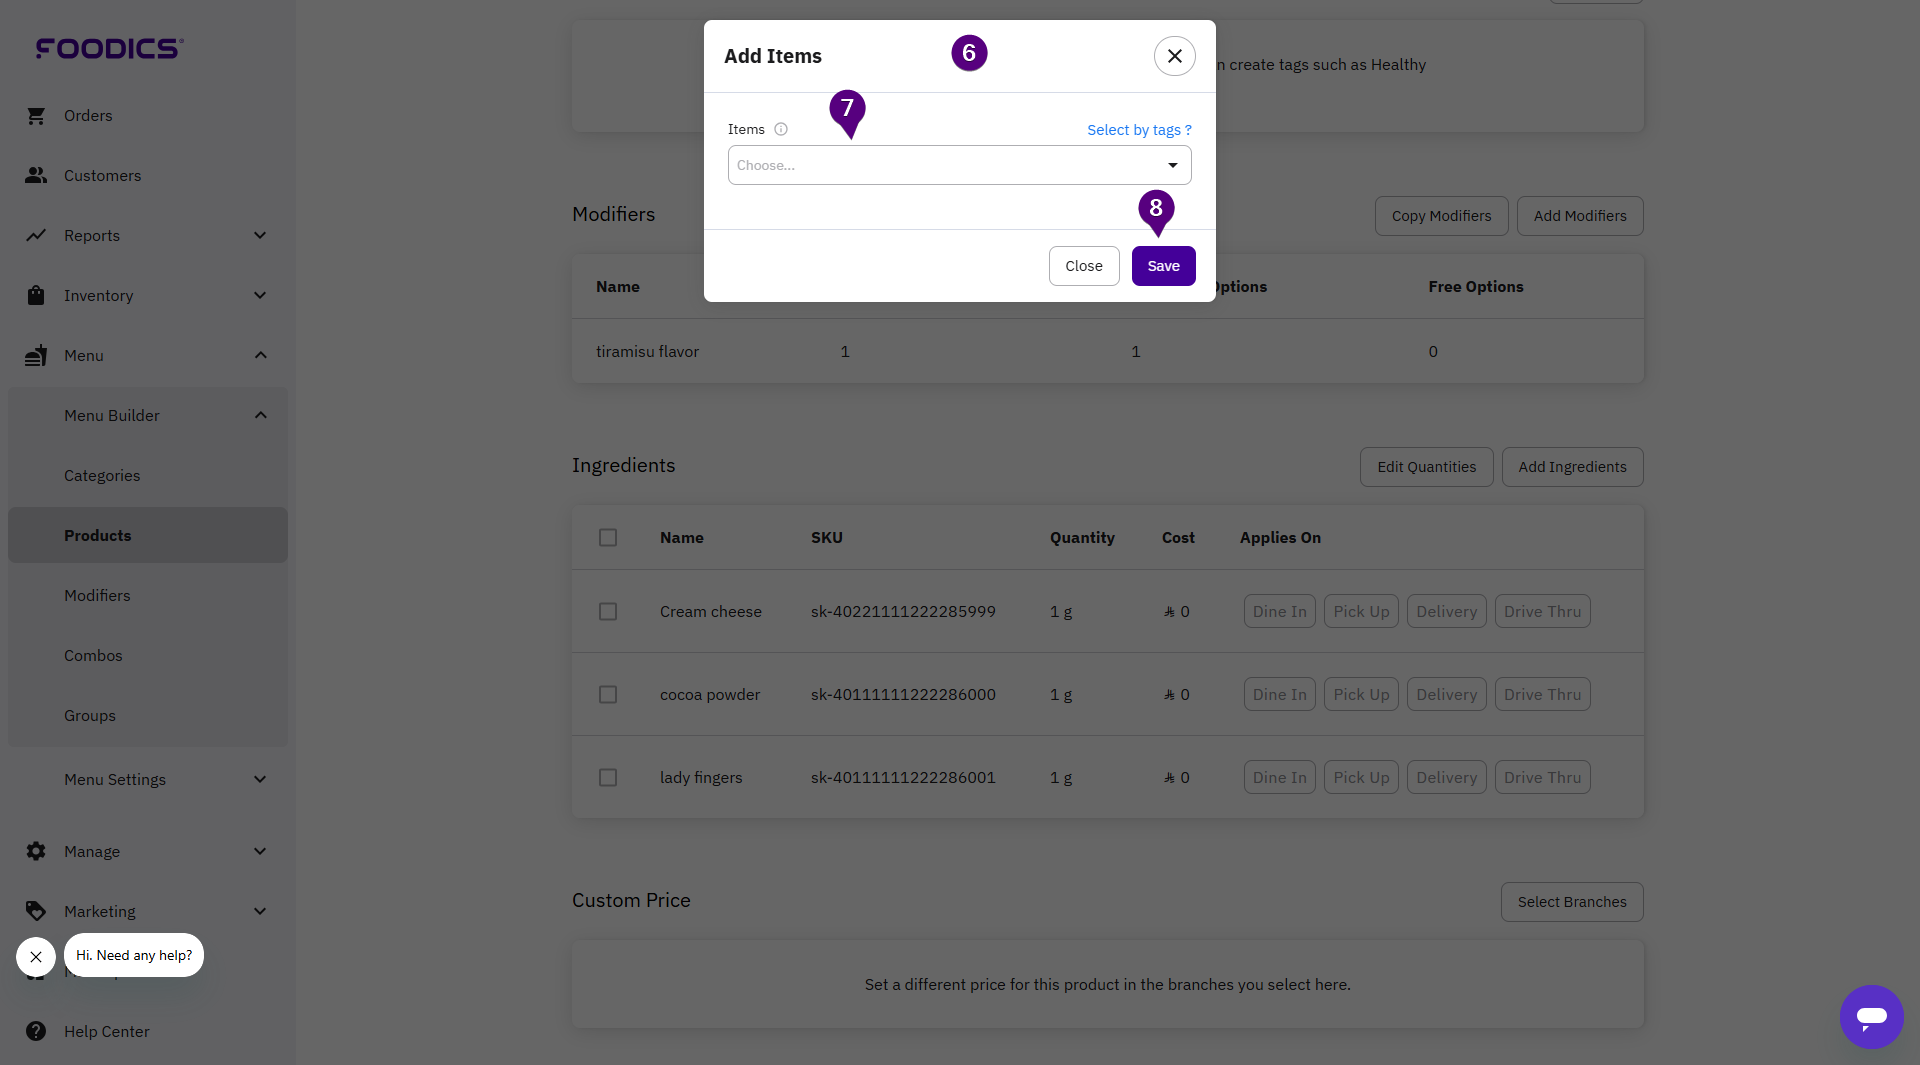
Task: Tick the Cream cheese ingredient checkbox
Action: click(608, 611)
